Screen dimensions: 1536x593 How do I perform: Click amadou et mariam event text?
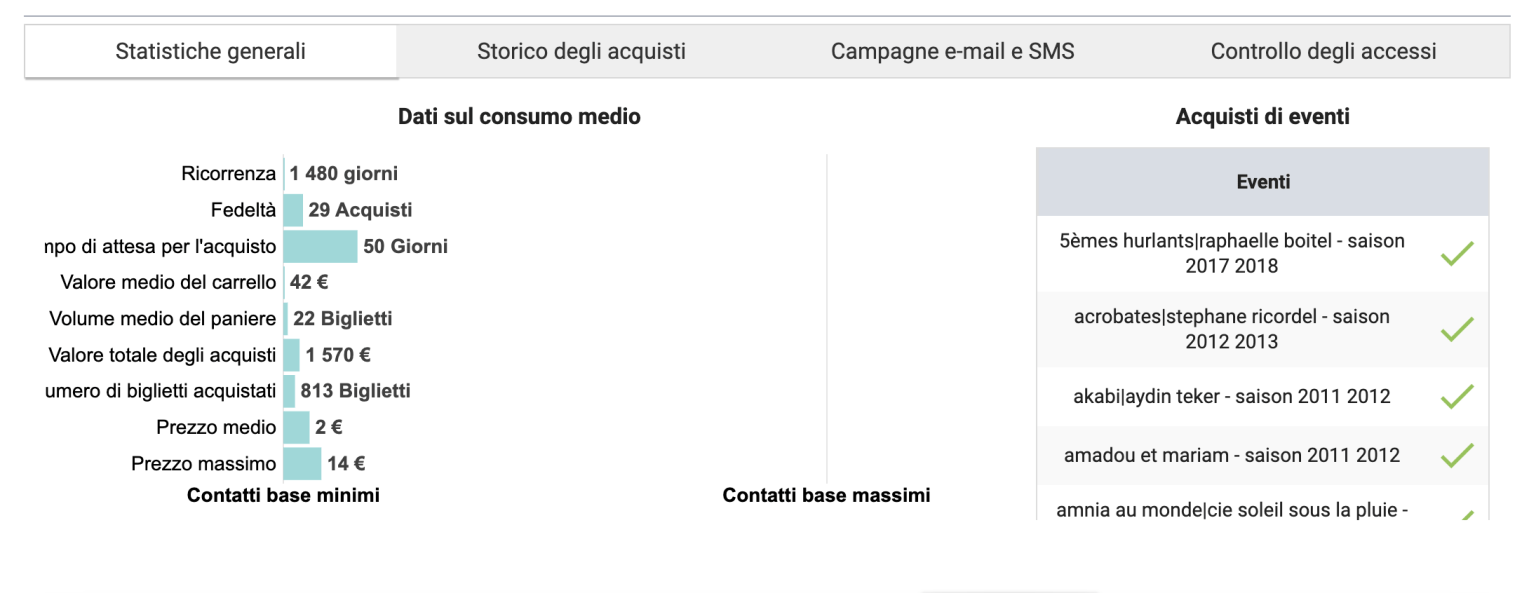[1231, 456]
